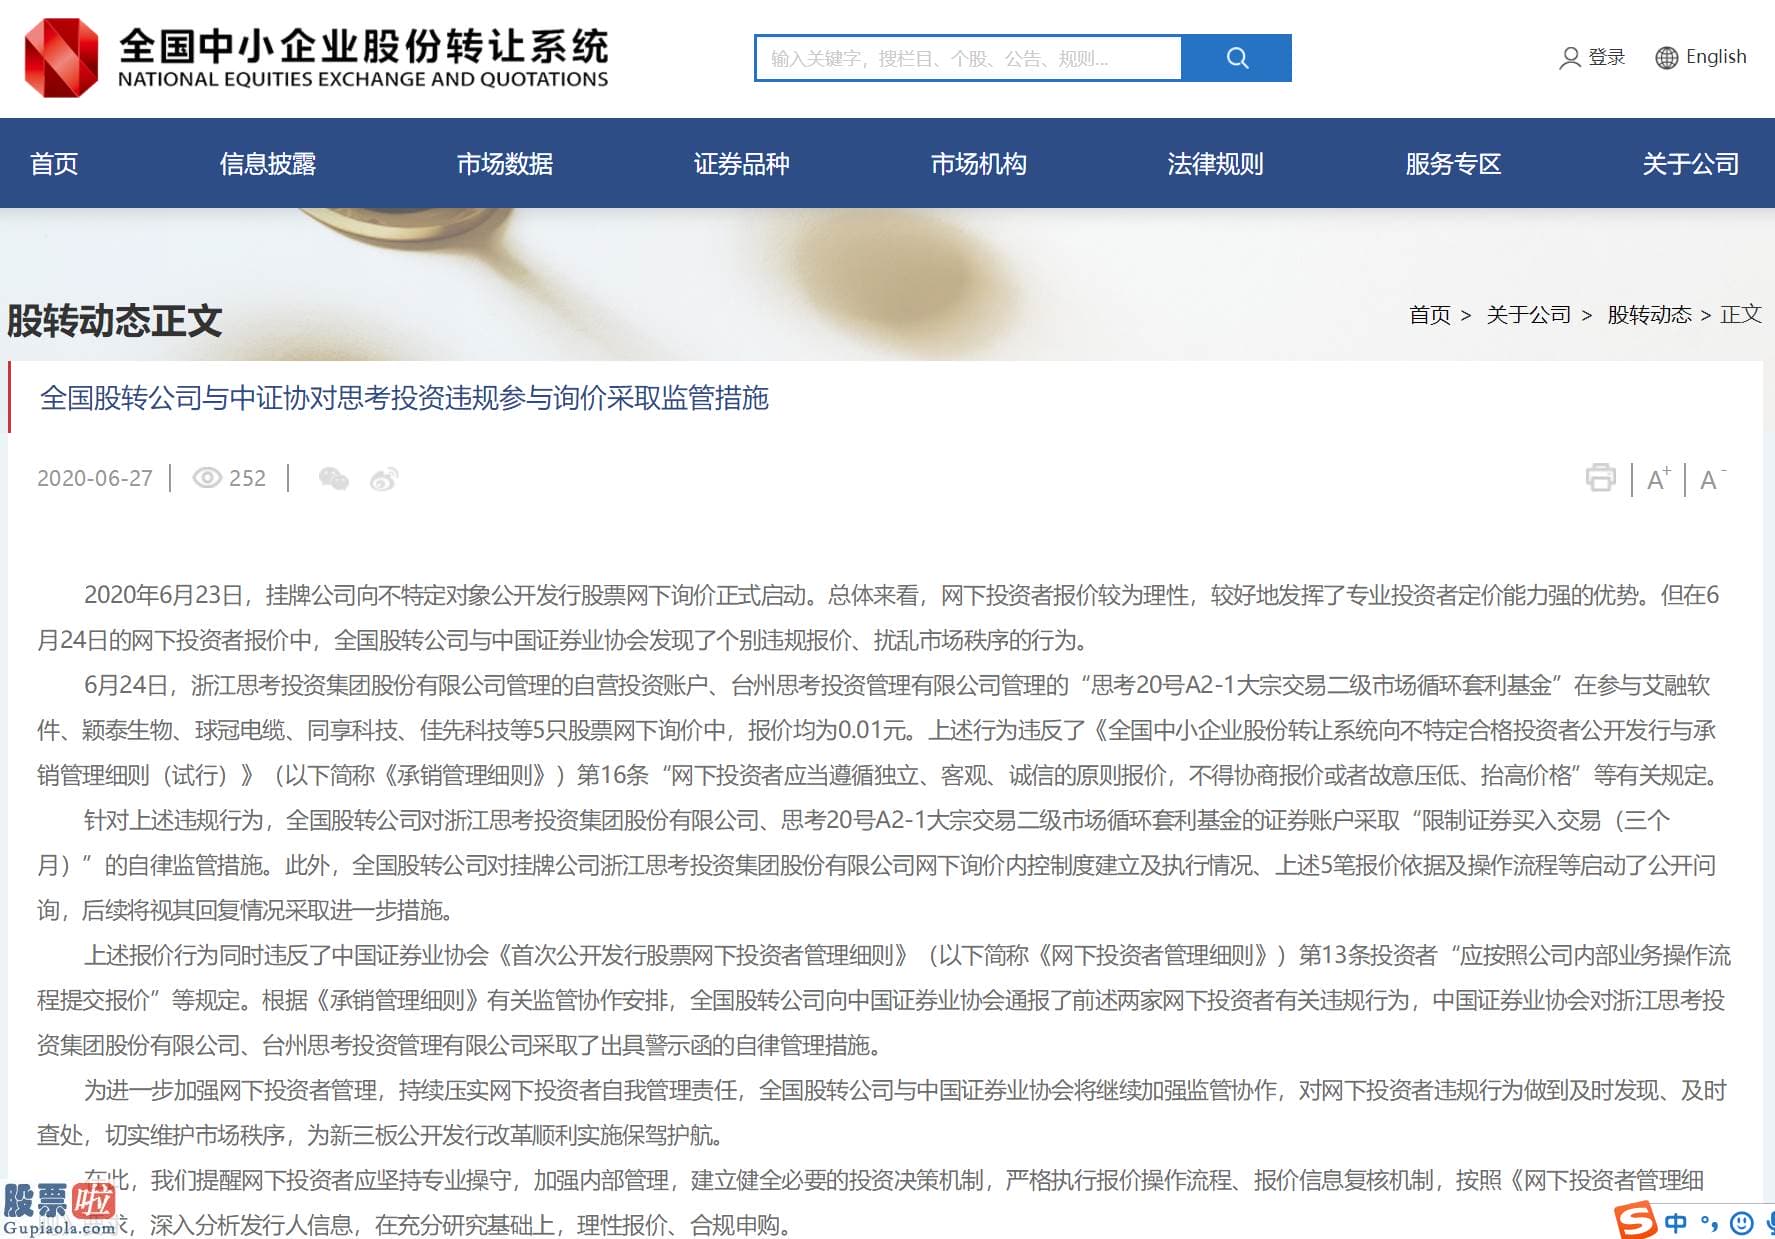This screenshot has width=1775, height=1239.
Task: Click the Sogou emoji smiley icon
Action: coord(1742,1223)
